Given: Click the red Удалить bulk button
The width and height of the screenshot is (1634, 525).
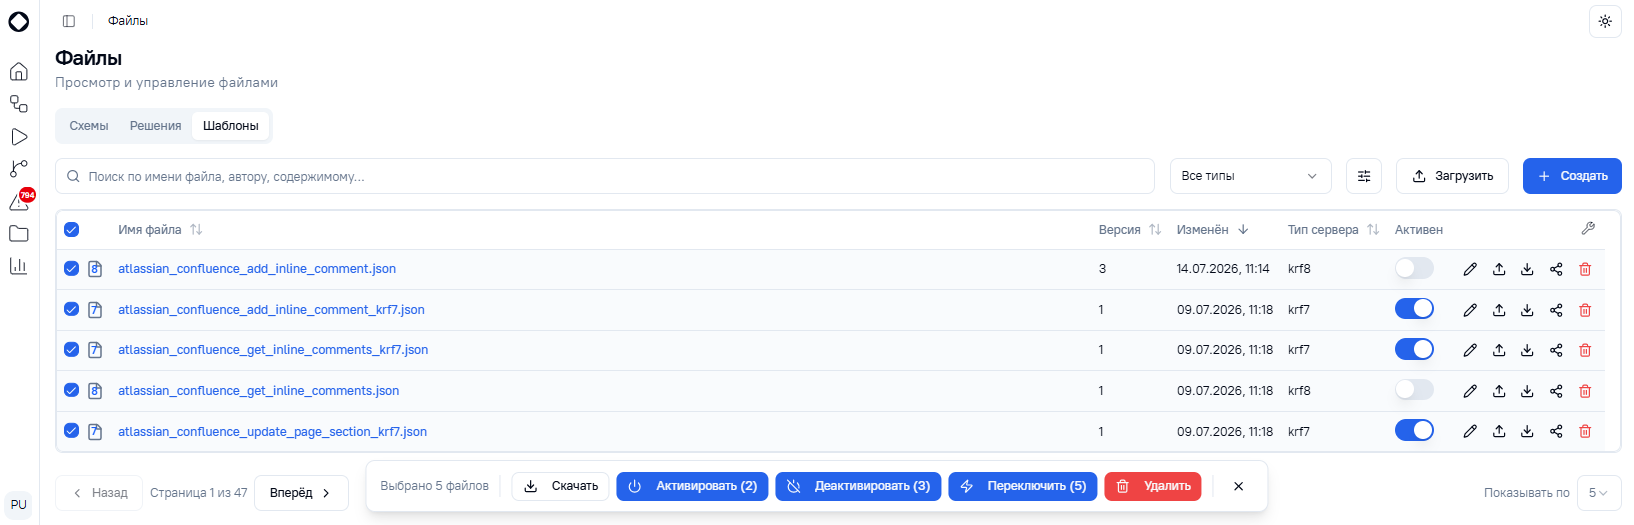Looking at the screenshot, I should coord(1153,486).
